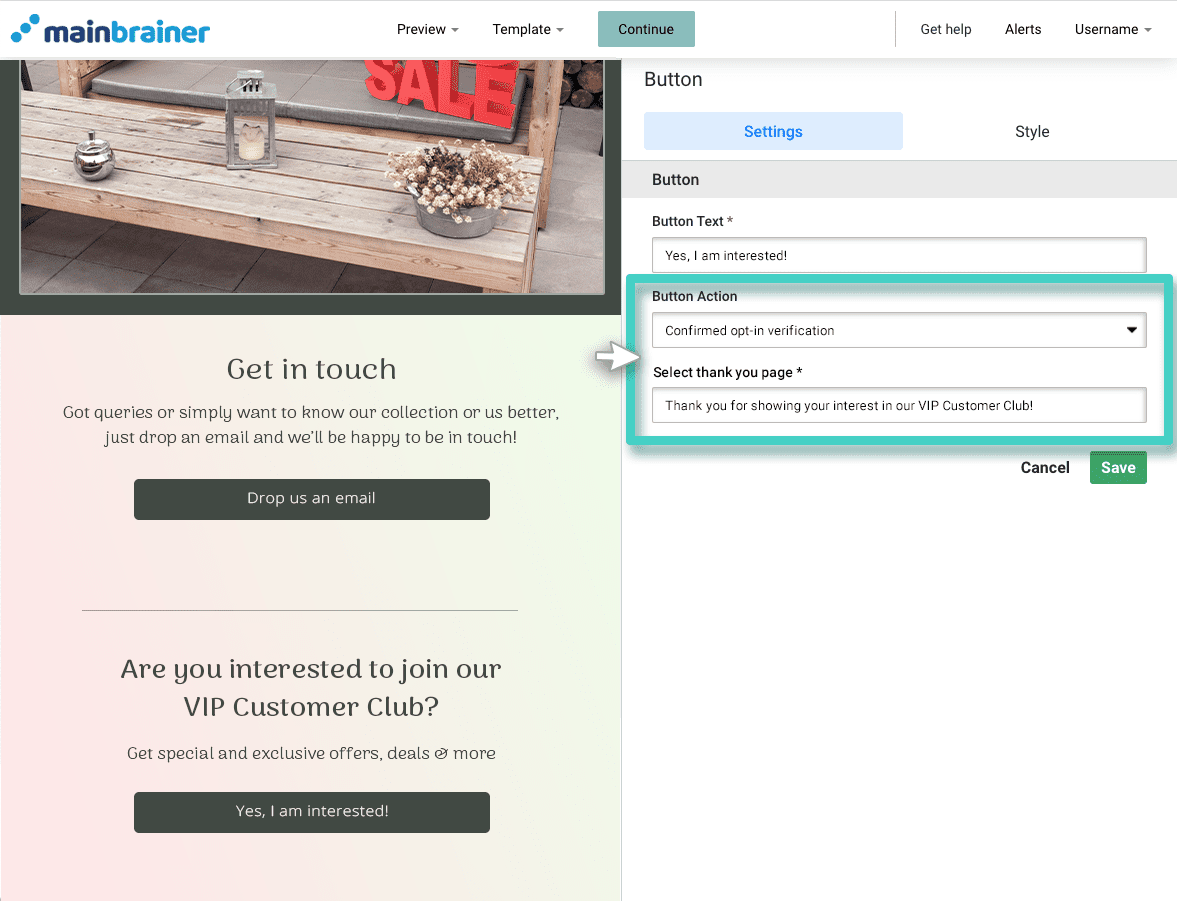The image size is (1177, 901).
Task: Click the Drop us an email button
Action: 312,499
